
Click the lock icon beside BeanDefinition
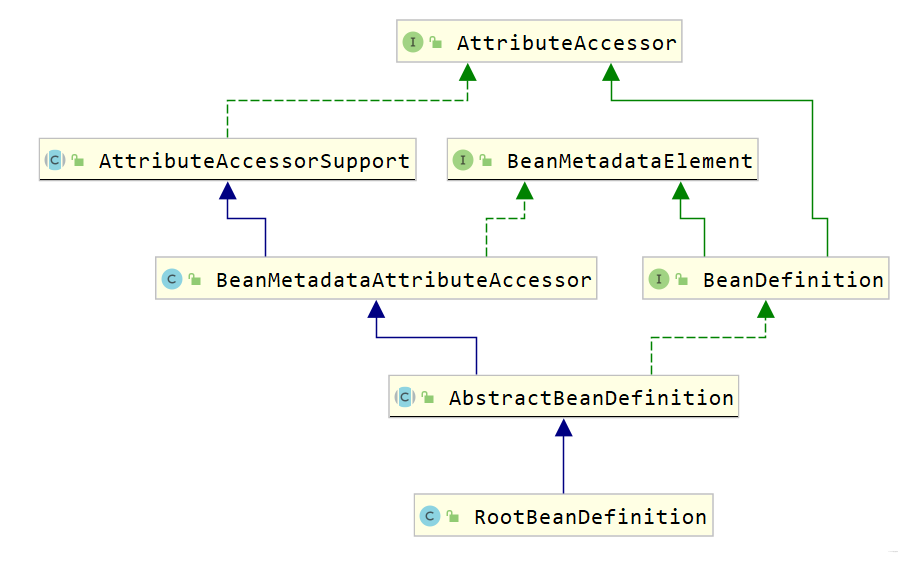(681, 280)
